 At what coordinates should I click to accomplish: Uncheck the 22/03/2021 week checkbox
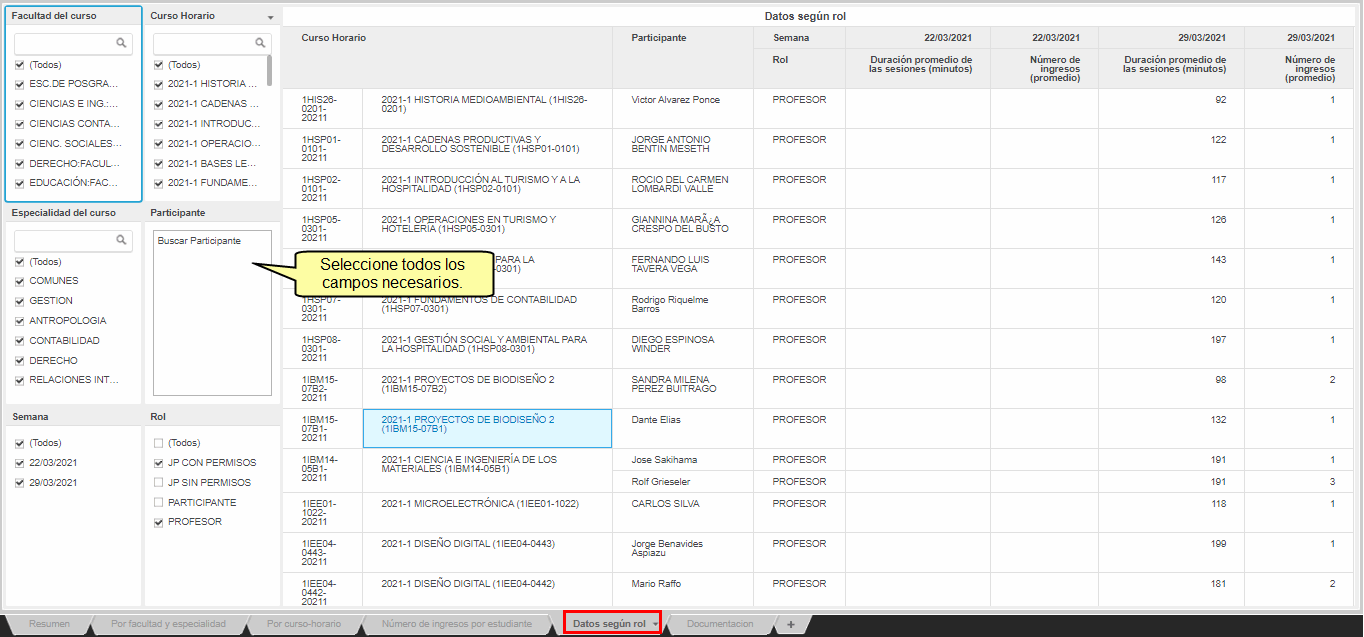pyautogui.click(x=20, y=463)
